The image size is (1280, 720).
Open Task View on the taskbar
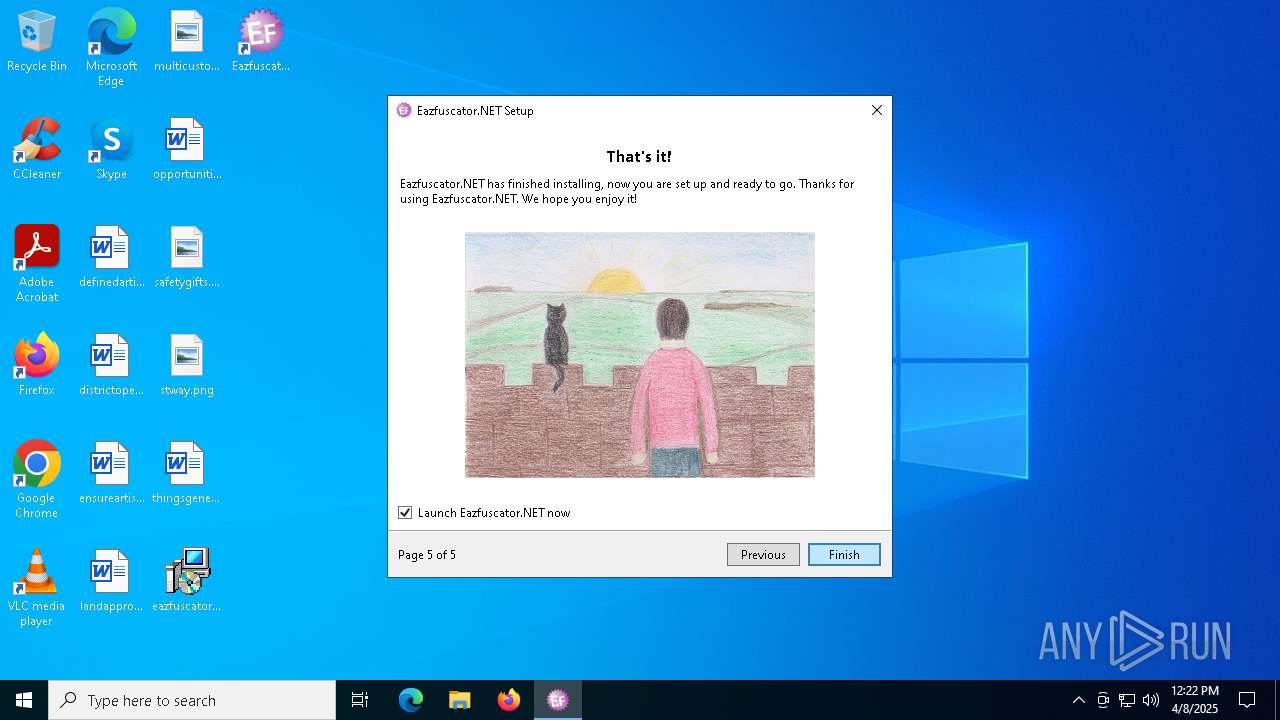[360, 700]
